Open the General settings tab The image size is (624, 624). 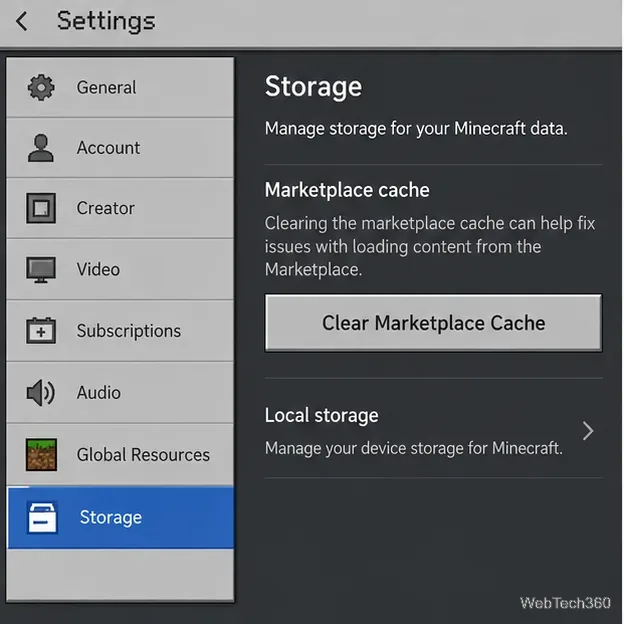coord(120,88)
